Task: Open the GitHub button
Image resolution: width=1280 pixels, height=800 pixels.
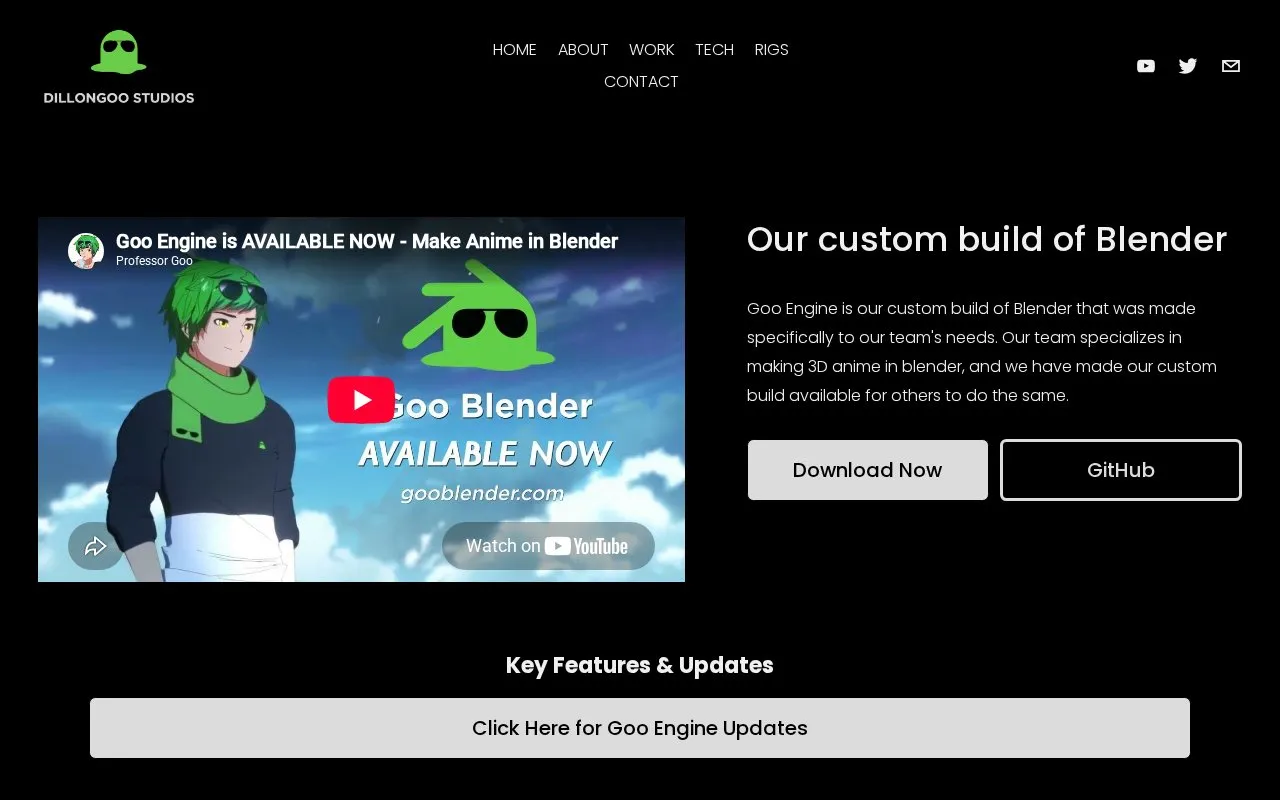Action: point(1121,470)
